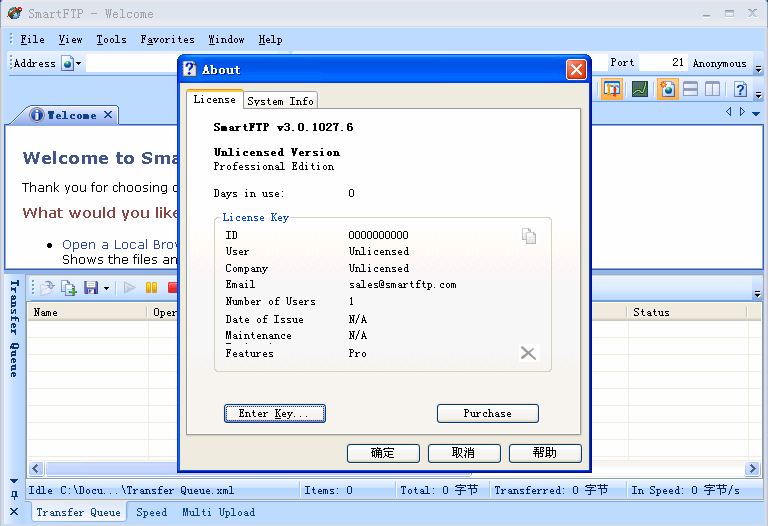768x526 pixels.
Task: Switch to the System Info tab
Action: tap(280, 101)
